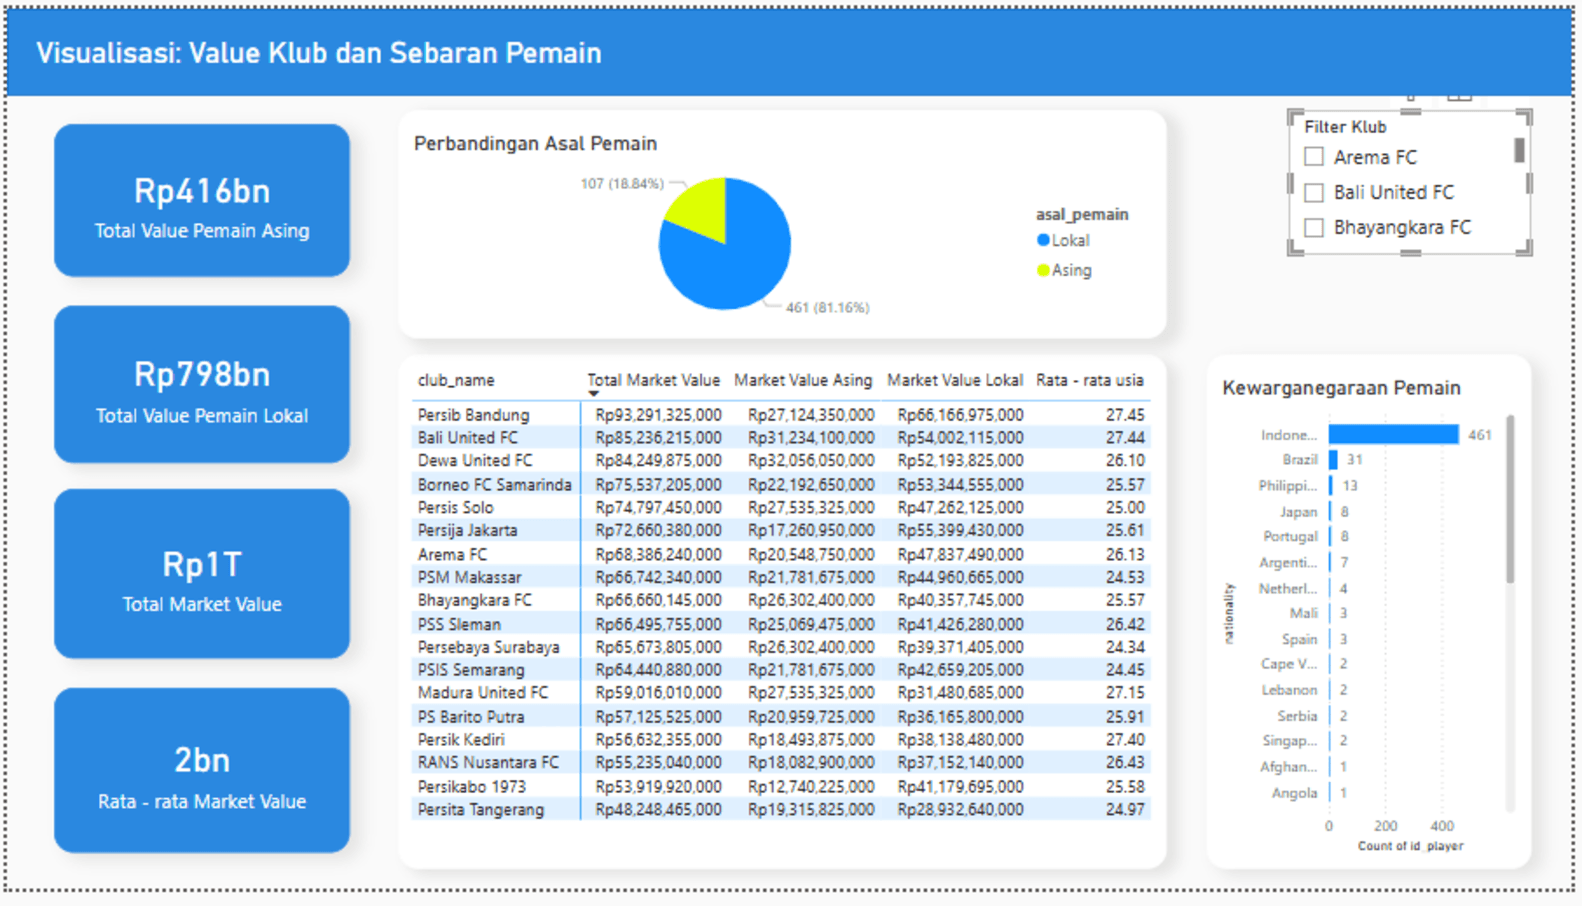Viewport: 1582px width, 906px height.
Task: Select the RANS Nusantara FC row name
Action: coord(488,762)
